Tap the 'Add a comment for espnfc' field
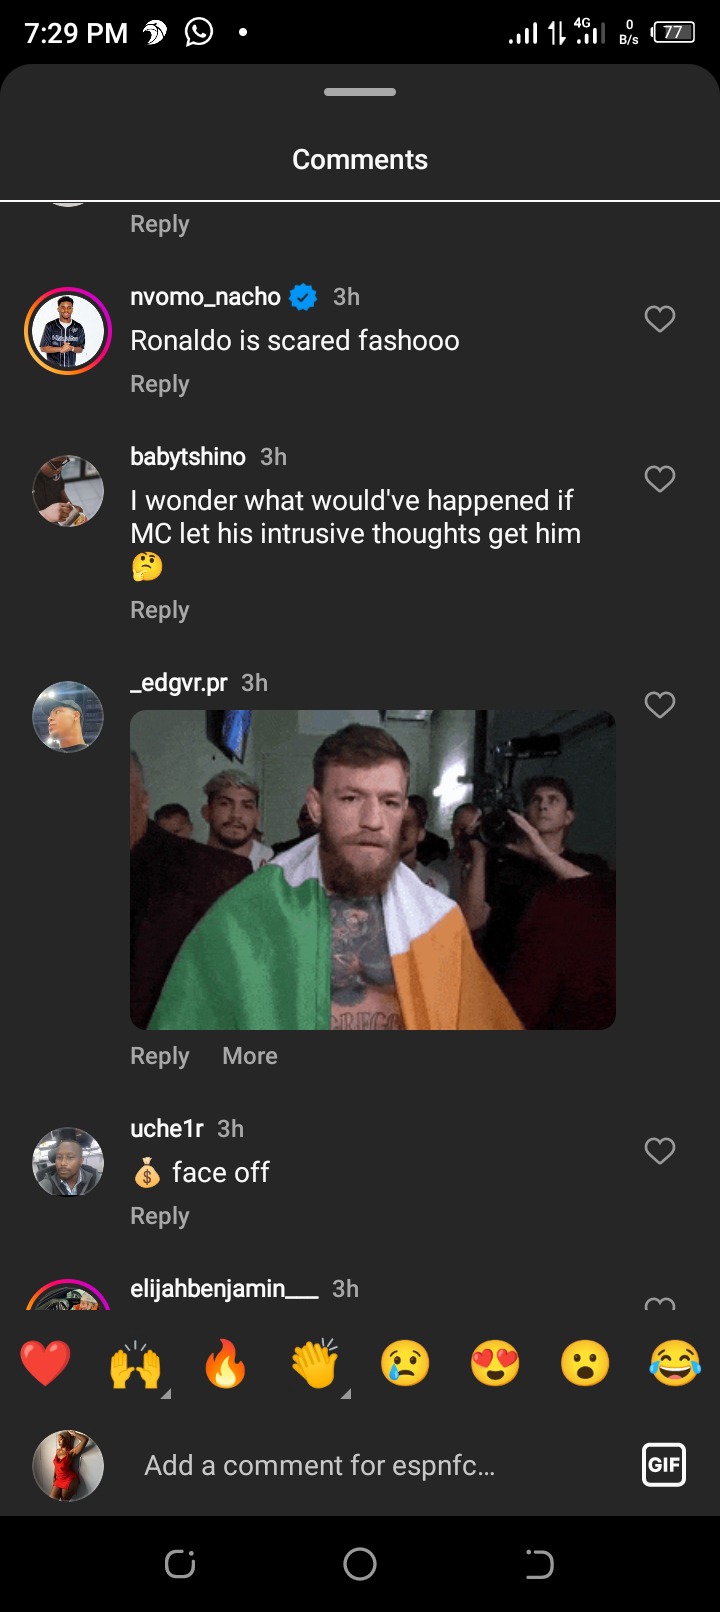720x1612 pixels. [x=380, y=1466]
